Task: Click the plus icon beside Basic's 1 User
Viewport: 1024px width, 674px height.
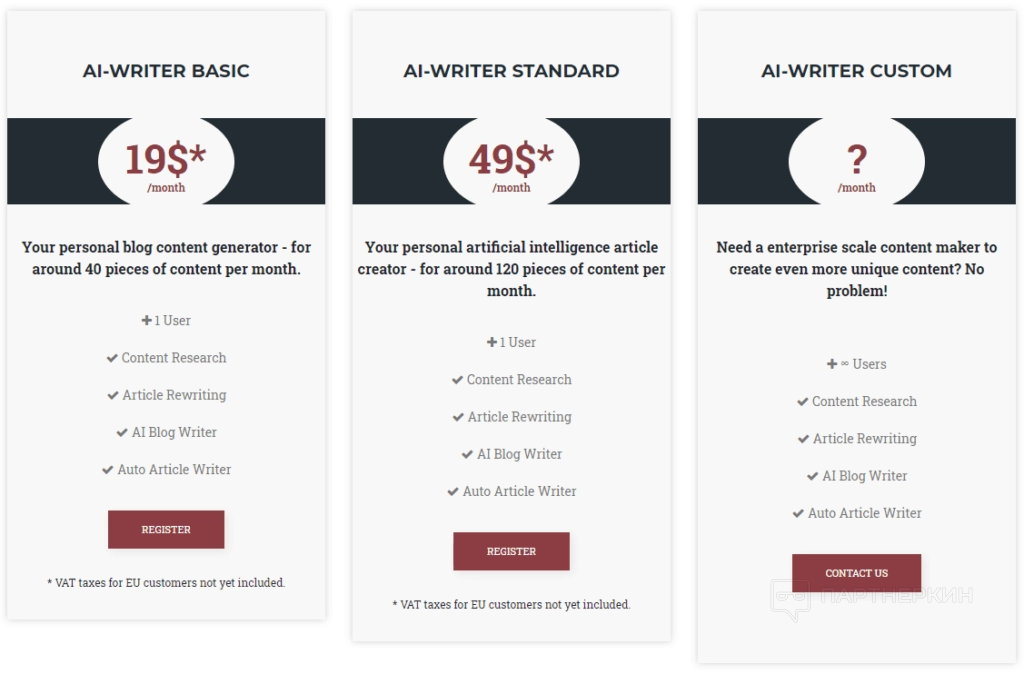Action: (x=146, y=320)
